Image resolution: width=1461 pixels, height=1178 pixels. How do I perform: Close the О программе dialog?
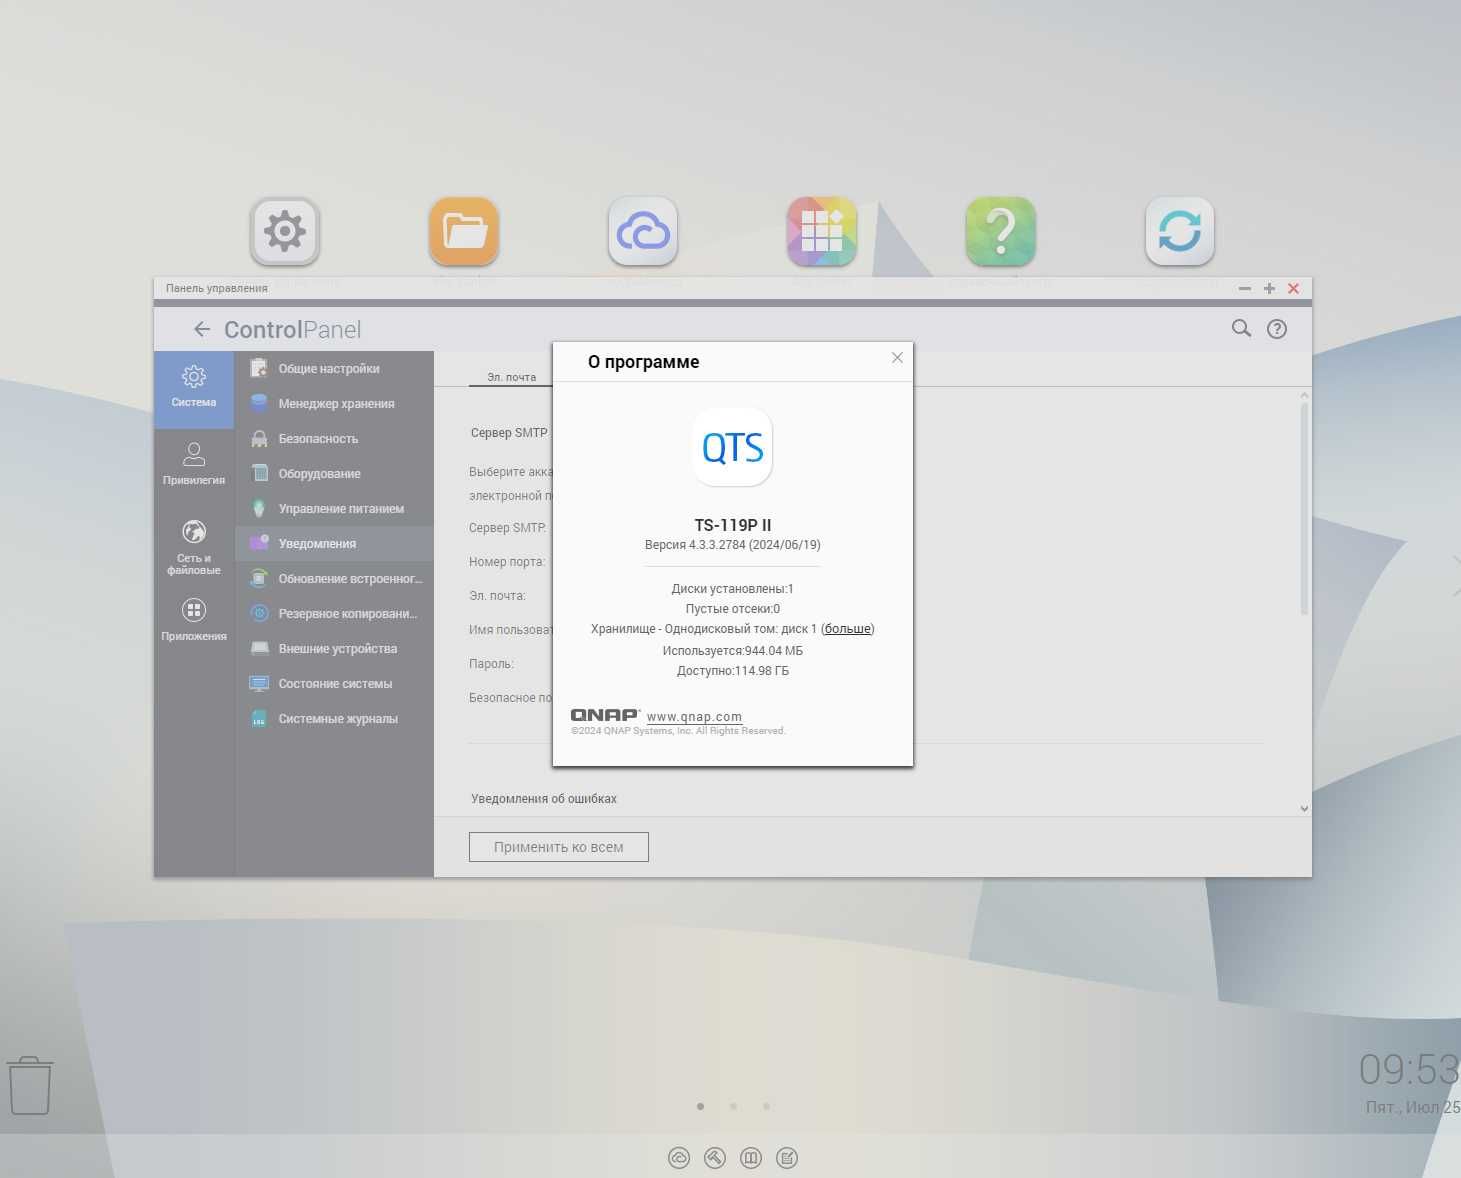click(897, 358)
